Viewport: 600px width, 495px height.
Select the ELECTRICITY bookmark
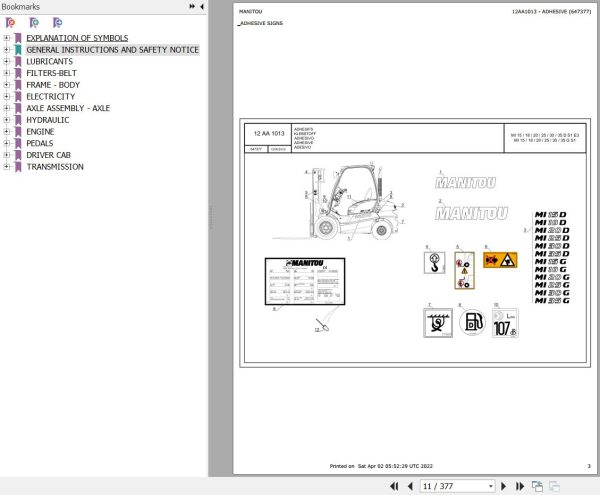51,96
